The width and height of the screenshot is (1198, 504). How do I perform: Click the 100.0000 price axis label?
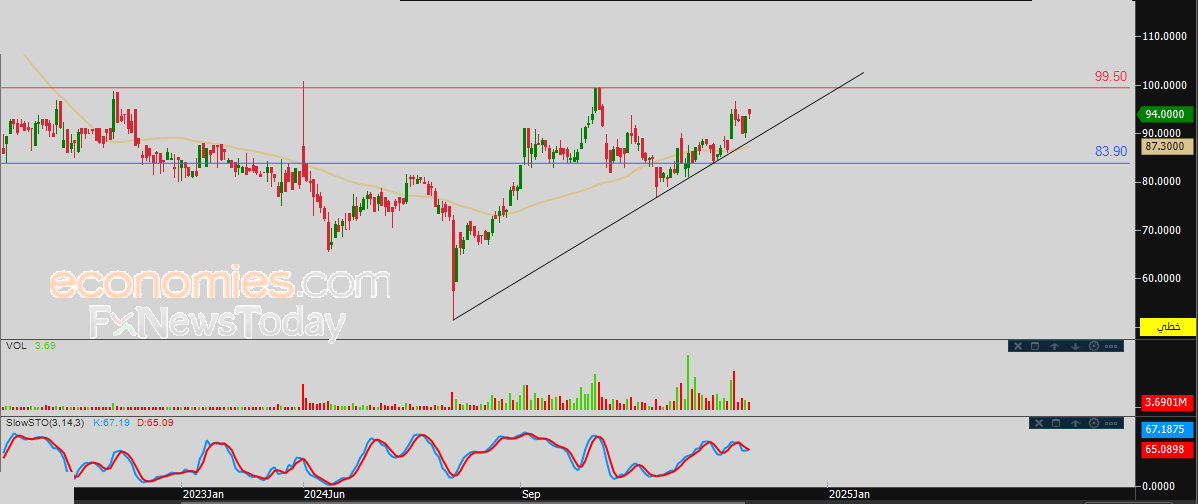coord(1163,85)
